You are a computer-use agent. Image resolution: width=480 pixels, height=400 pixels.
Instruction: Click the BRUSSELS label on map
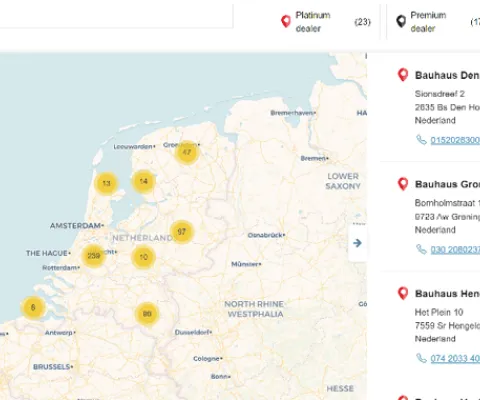(x=53, y=367)
